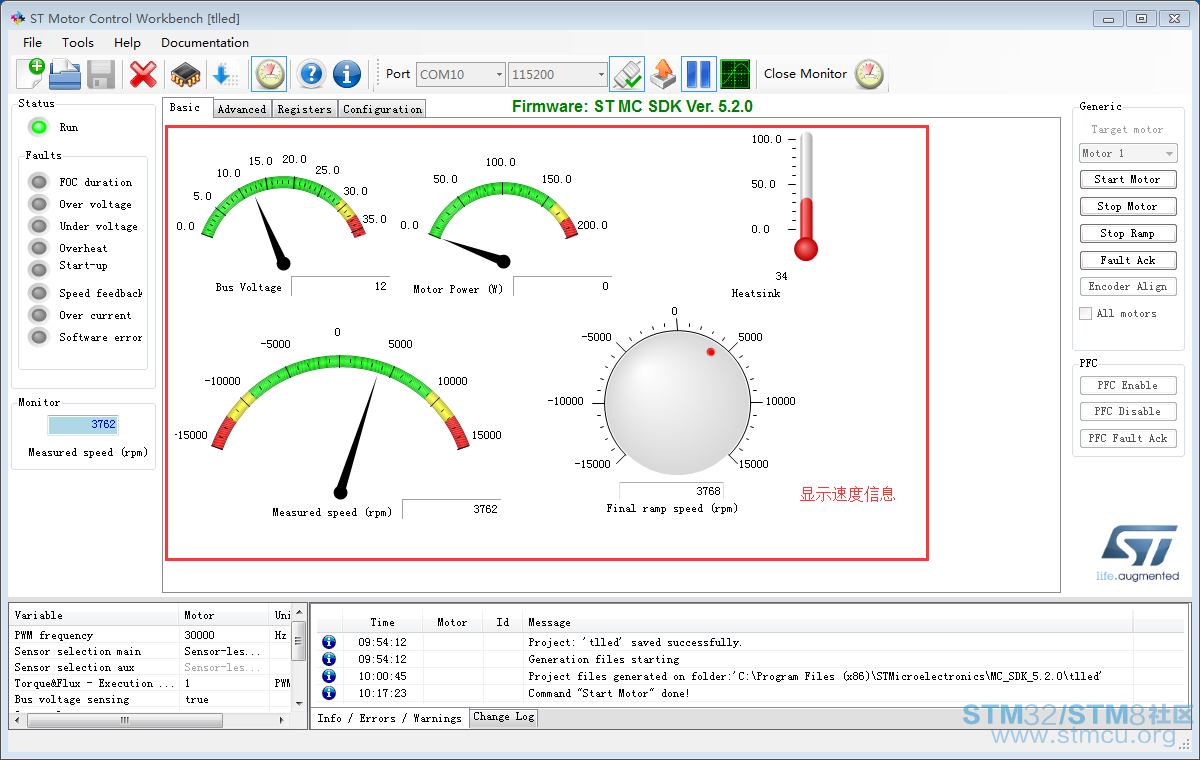Switch to the Registers tab

[304, 109]
